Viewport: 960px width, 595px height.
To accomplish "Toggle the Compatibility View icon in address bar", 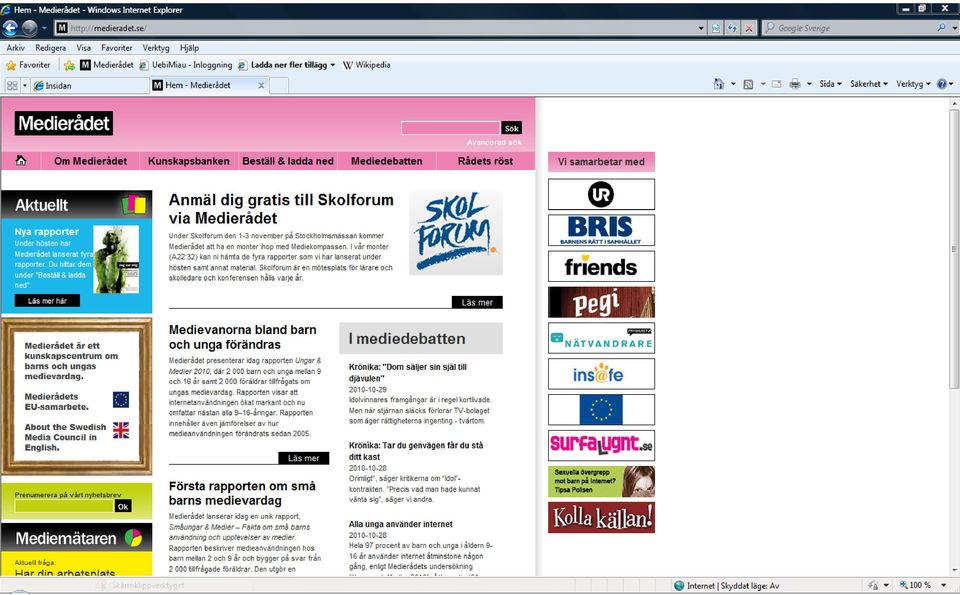I will point(716,28).
